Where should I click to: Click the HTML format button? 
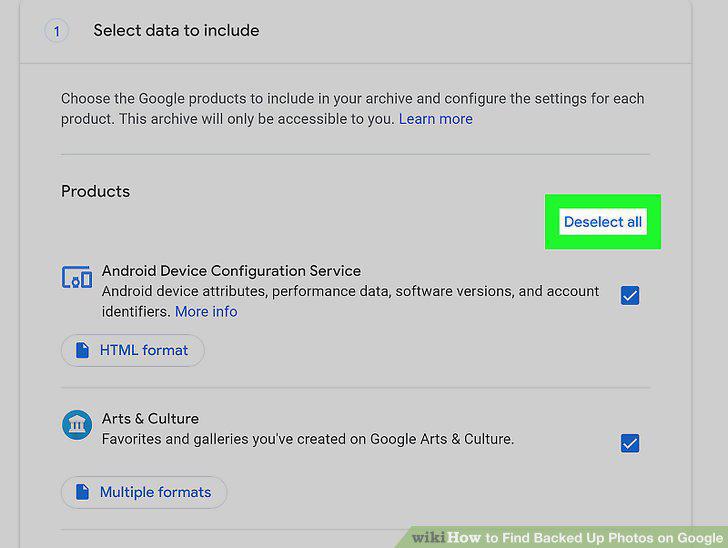133,350
